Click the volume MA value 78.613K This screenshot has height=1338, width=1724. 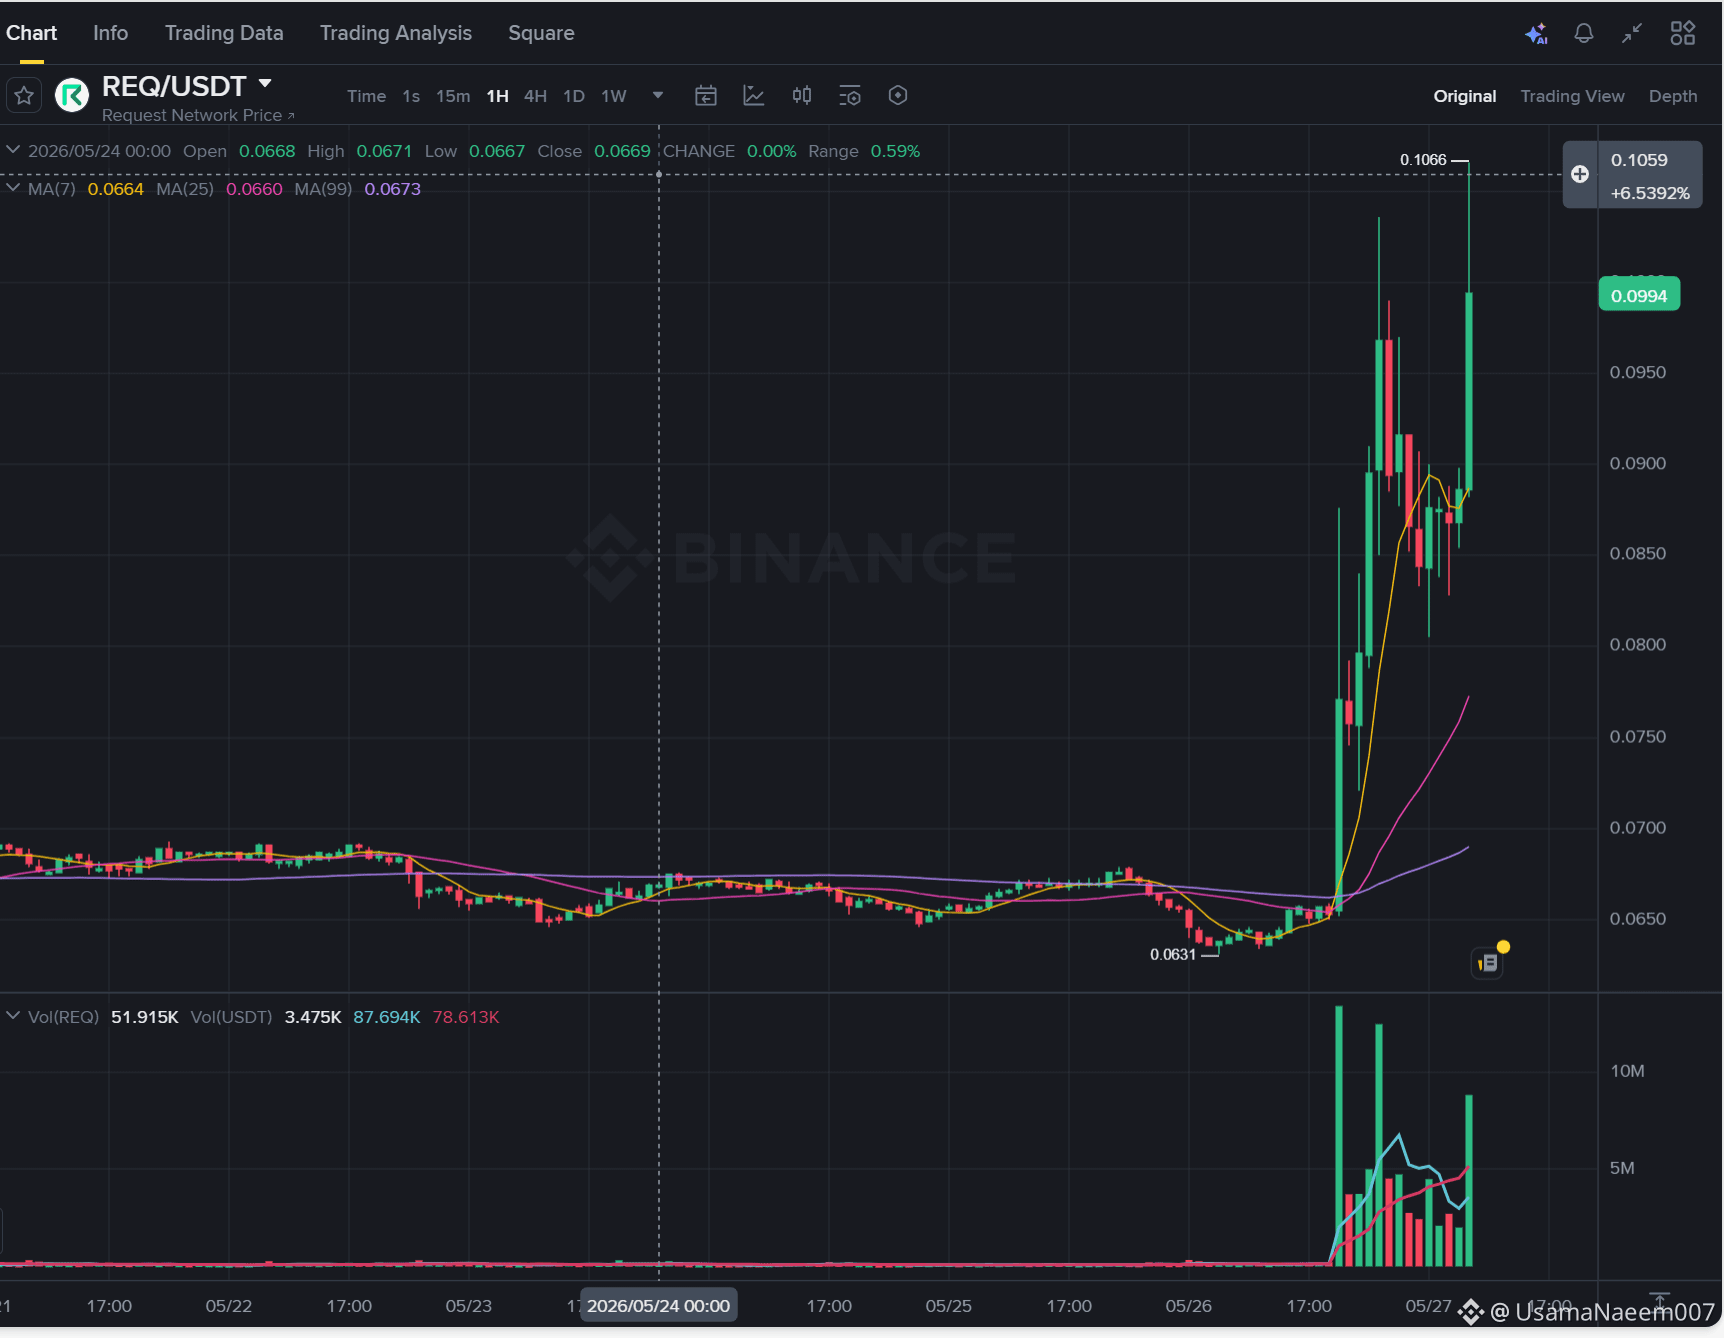point(466,1017)
